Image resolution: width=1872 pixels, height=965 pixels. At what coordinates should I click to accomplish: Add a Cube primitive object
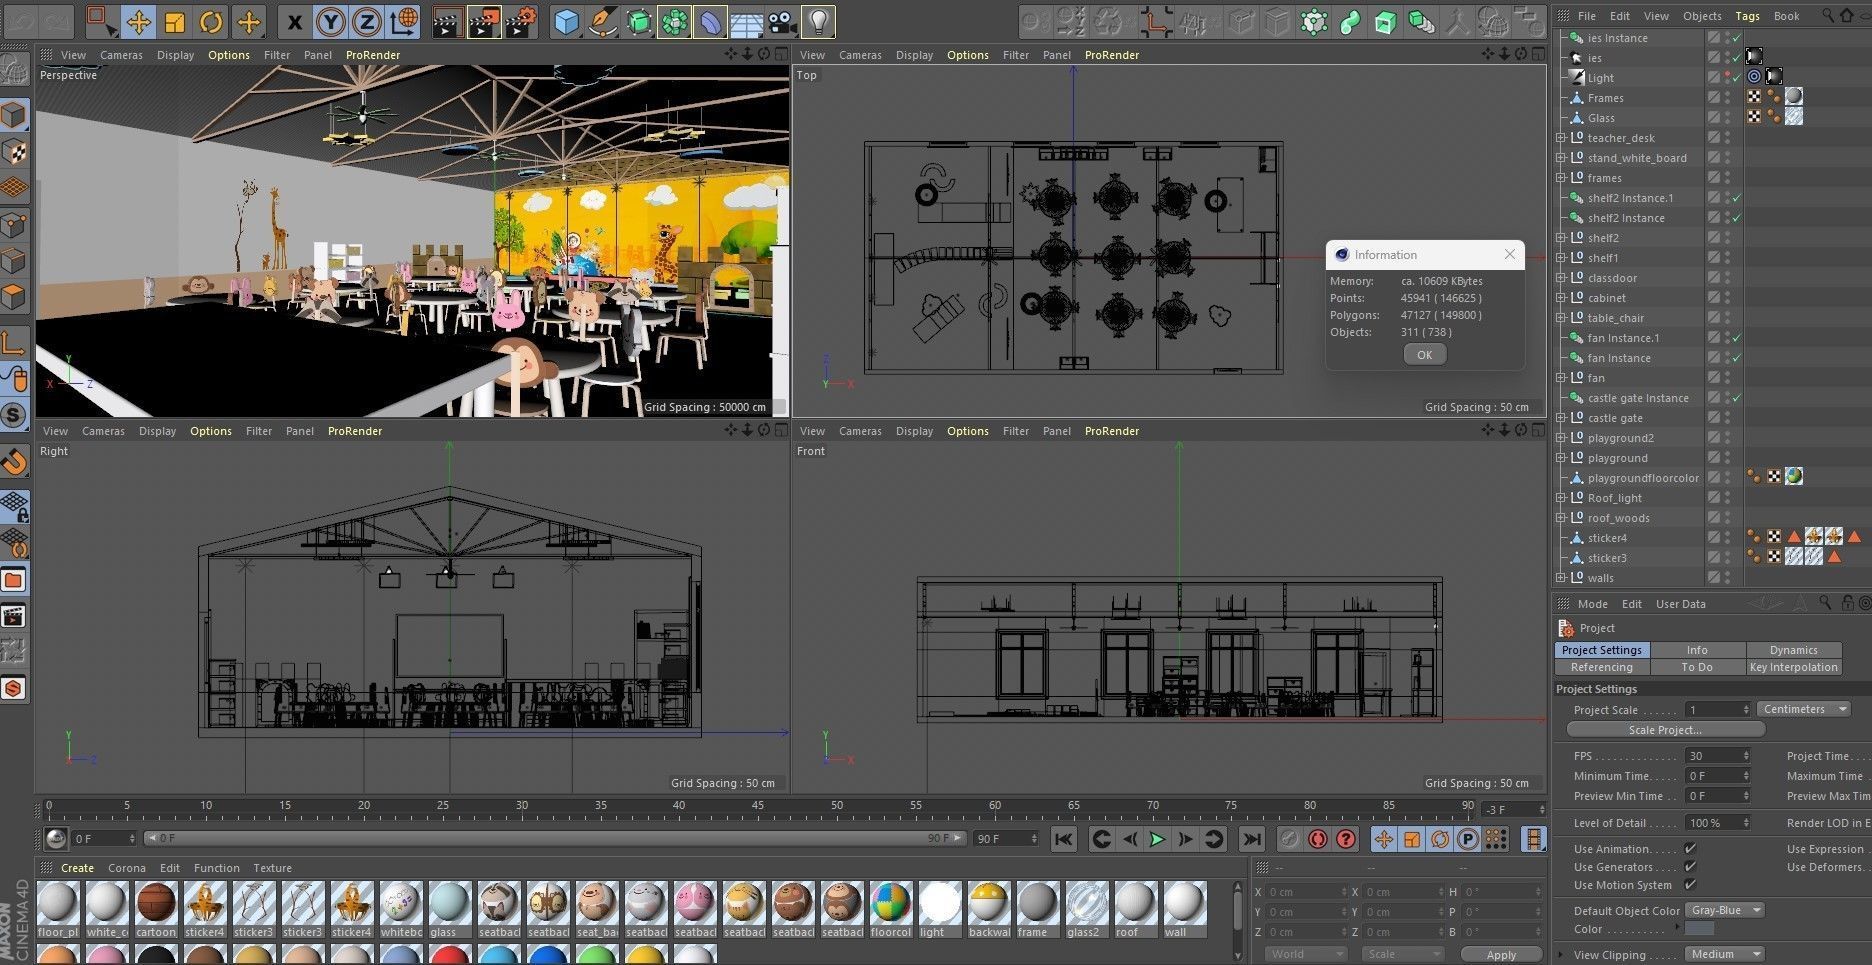point(567,21)
